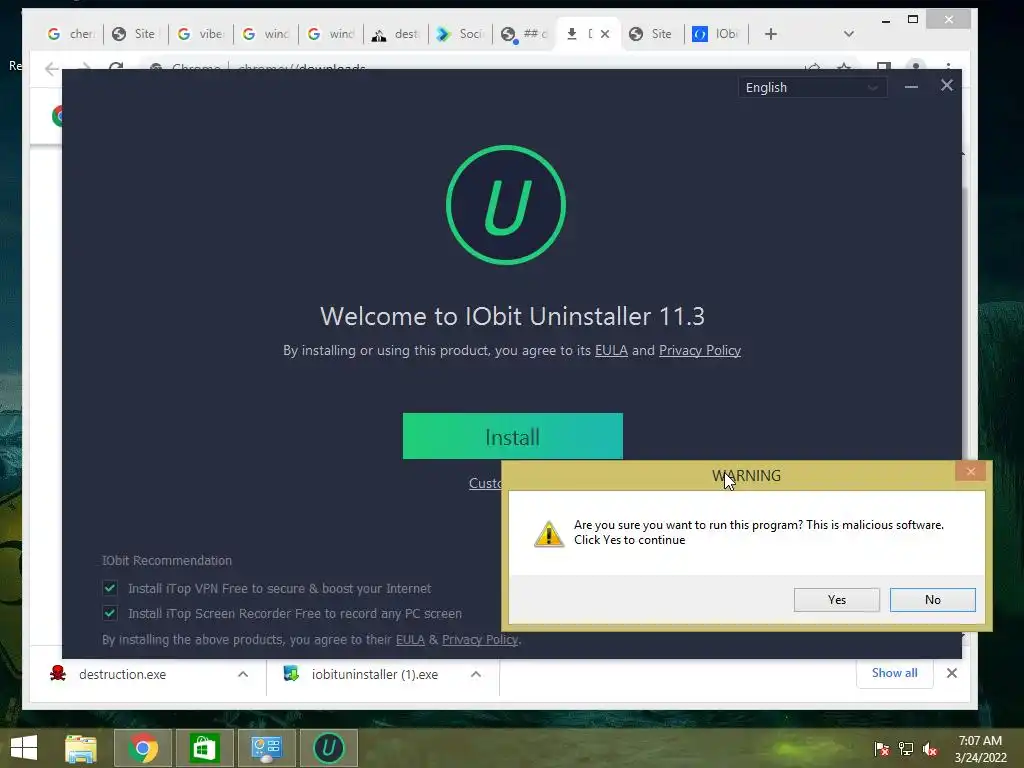Click the Windows Start button
The width and height of the screenshot is (1024, 768).
tap(24, 748)
